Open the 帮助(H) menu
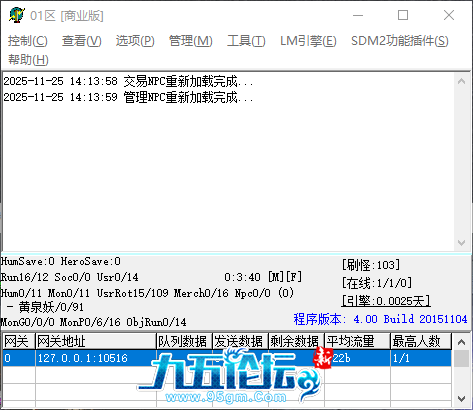The height and width of the screenshot is (410, 473). pos(28,60)
